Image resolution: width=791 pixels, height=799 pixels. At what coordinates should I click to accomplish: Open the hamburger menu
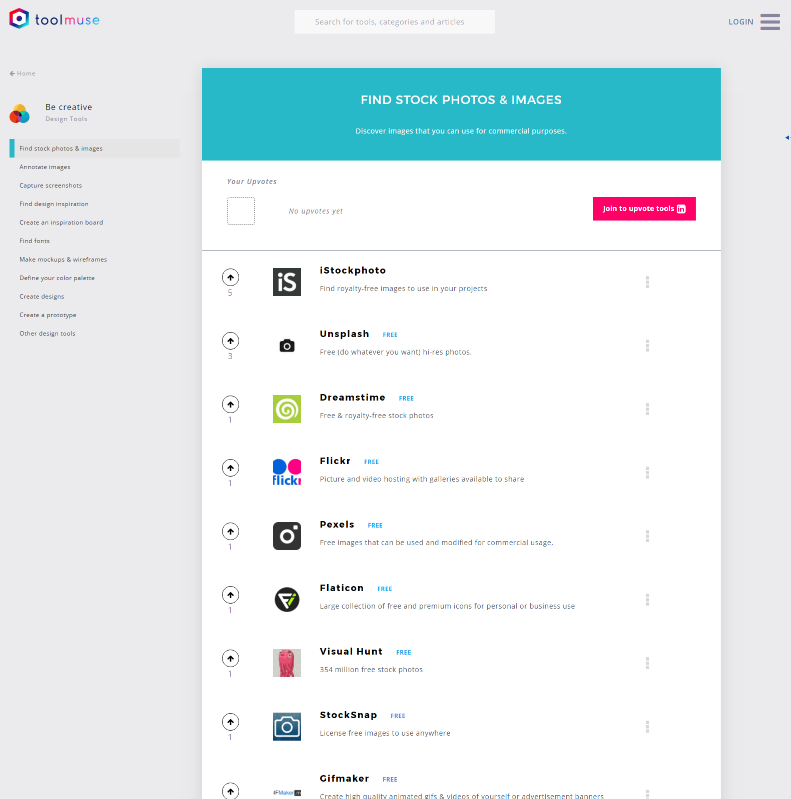tap(770, 22)
